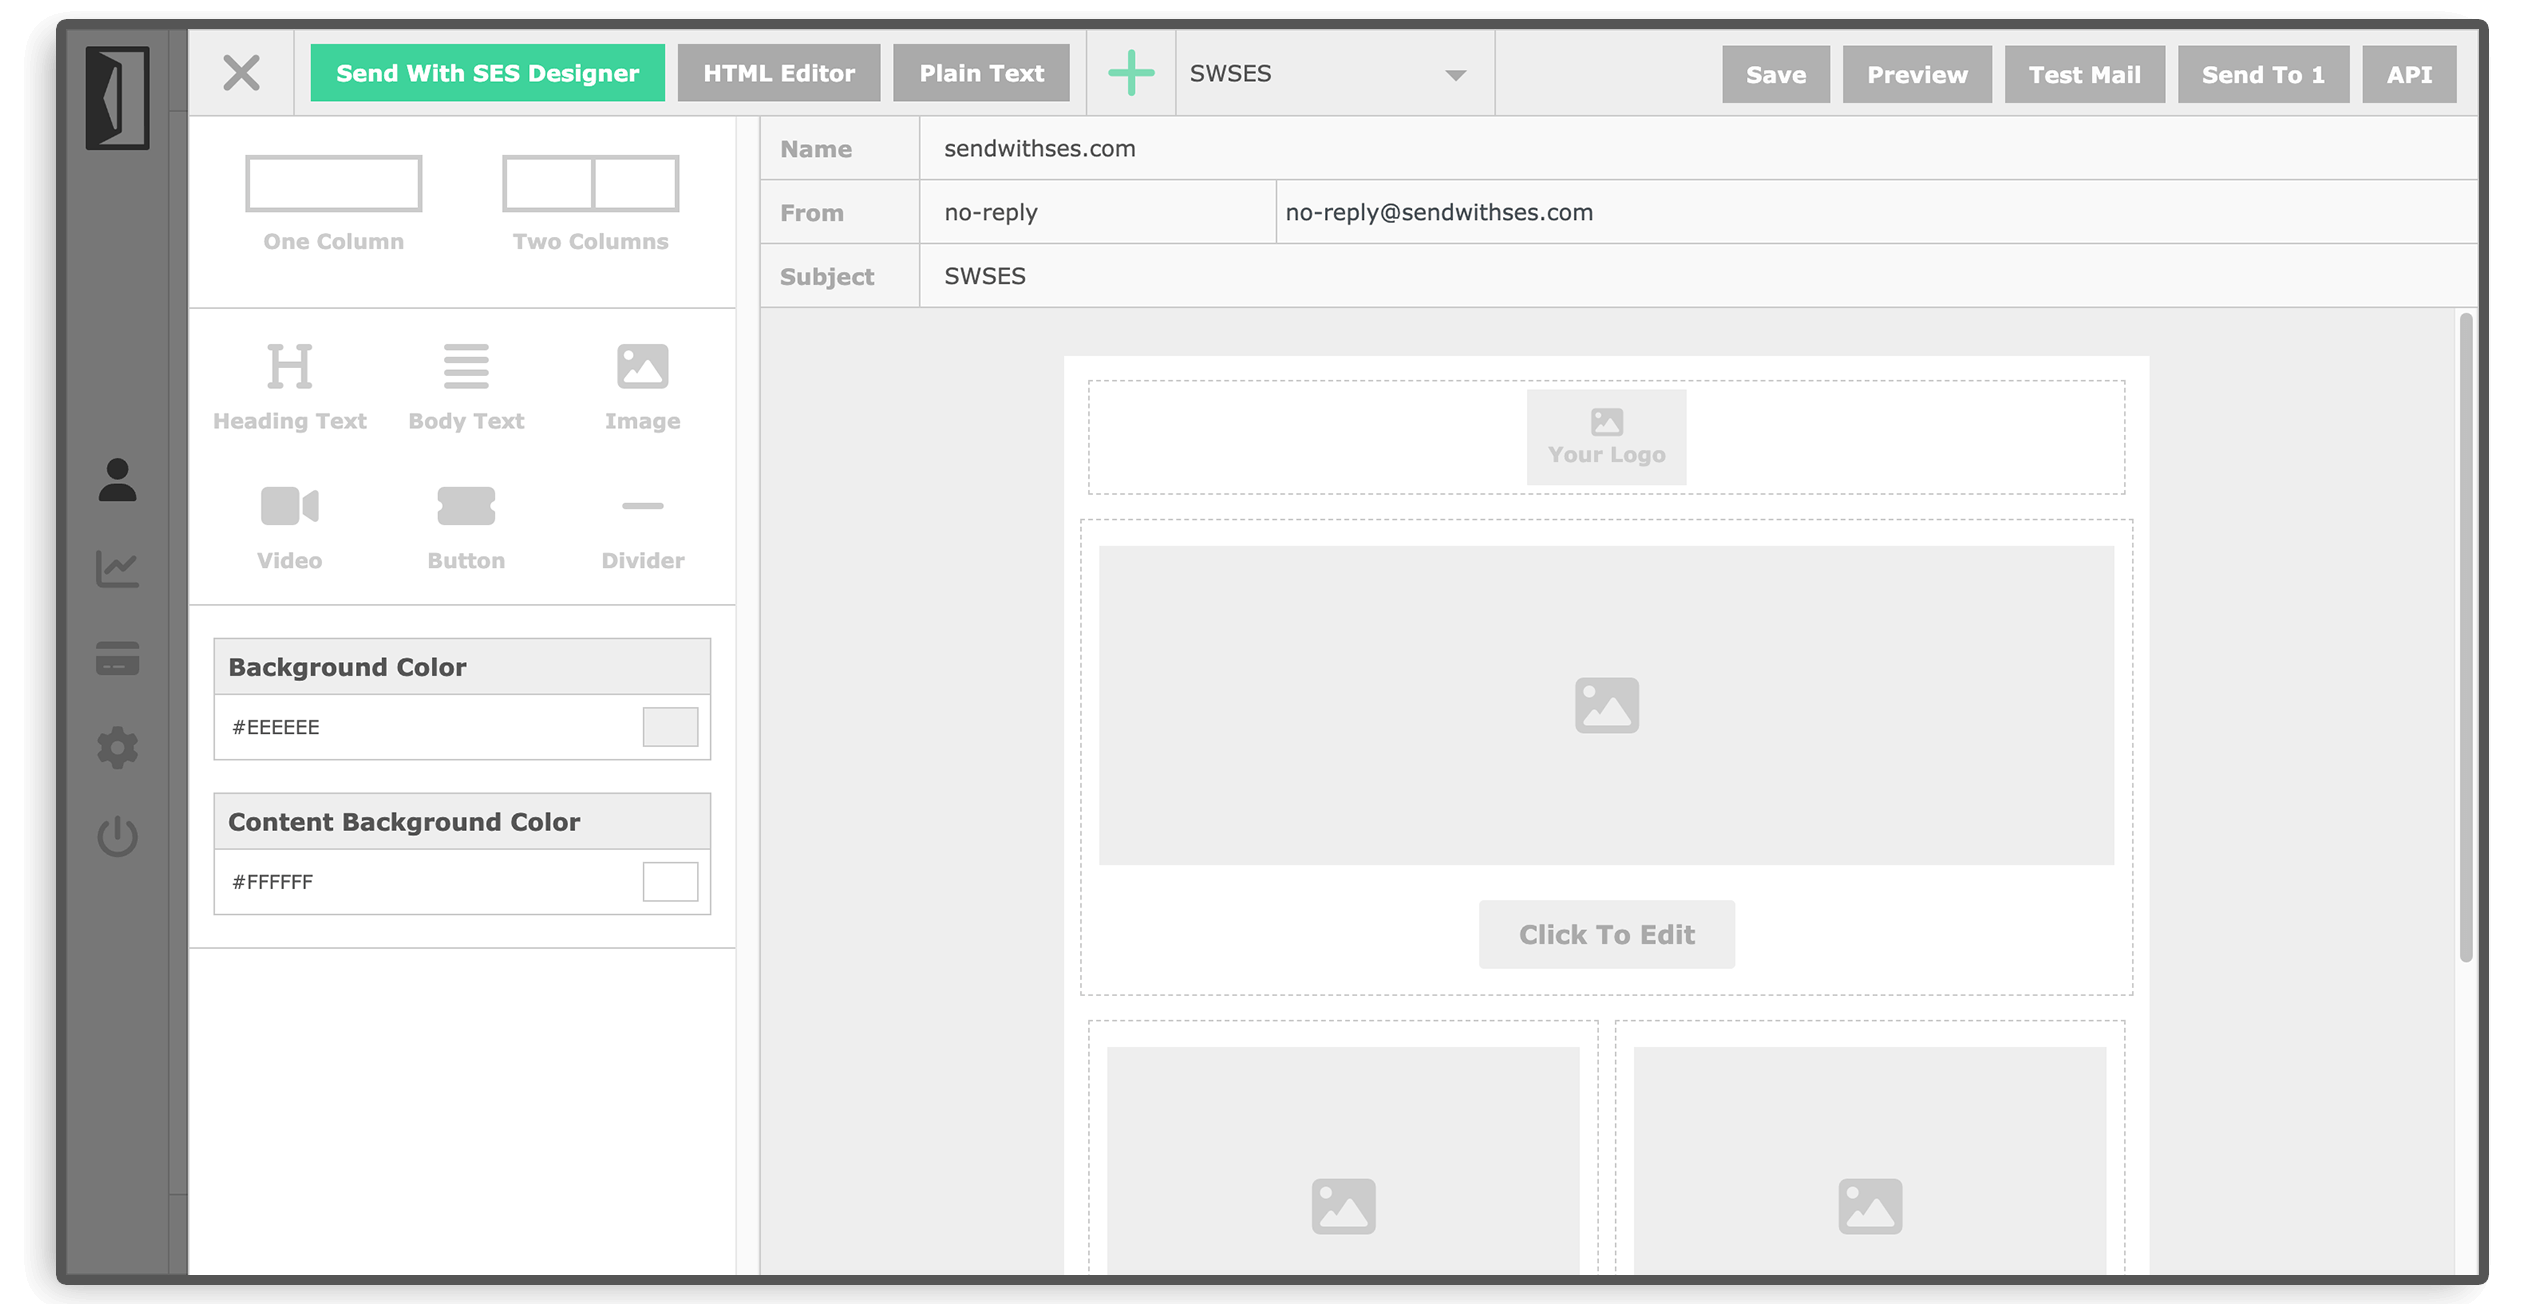Click the Name field sendwithses.com
Screen dimensions: 2545x1304
[x=1698, y=148]
